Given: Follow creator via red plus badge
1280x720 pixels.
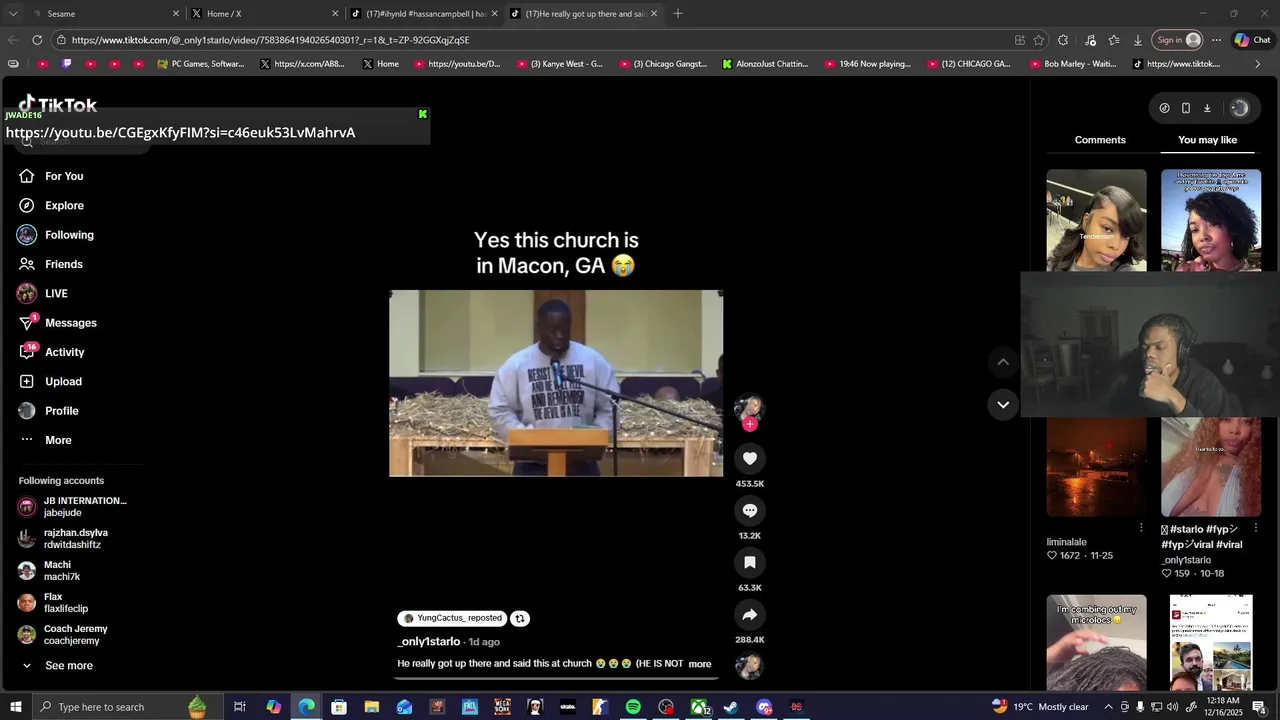Looking at the screenshot, I should click(750, 424).
